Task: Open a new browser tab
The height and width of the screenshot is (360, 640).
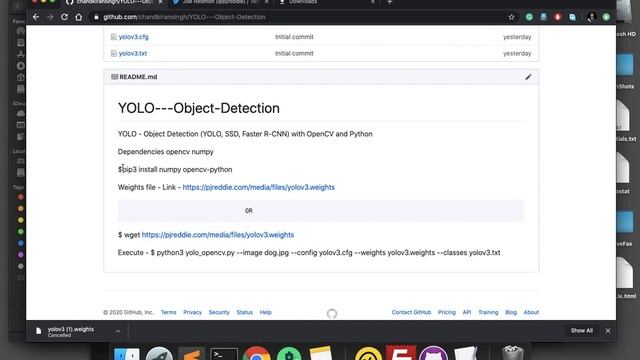Action: coord(389,2)
